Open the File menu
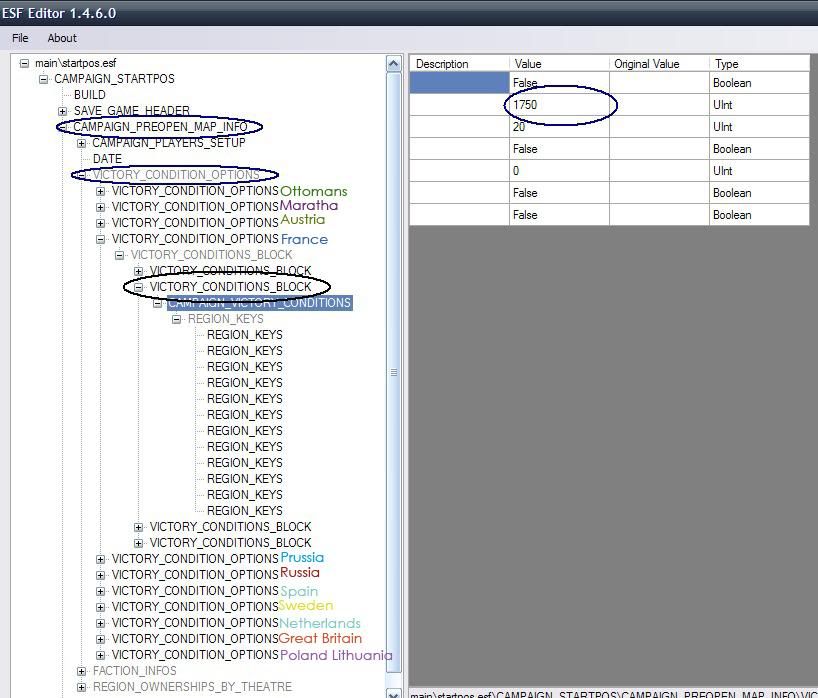Screen dimensions: 818x698 click(x=20, y=38)
